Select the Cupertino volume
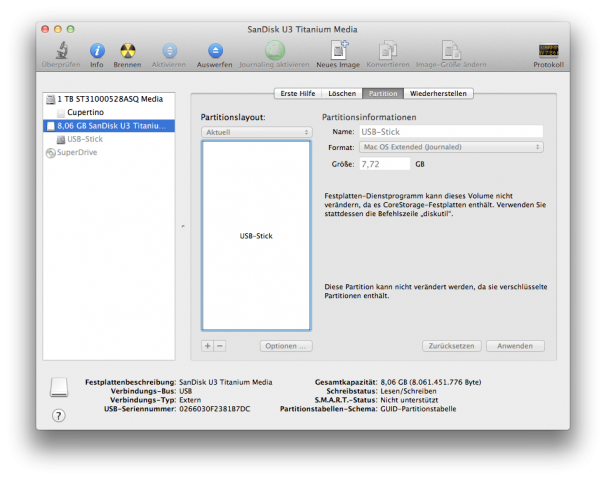The image size is (606, 480). pos(109,112)
